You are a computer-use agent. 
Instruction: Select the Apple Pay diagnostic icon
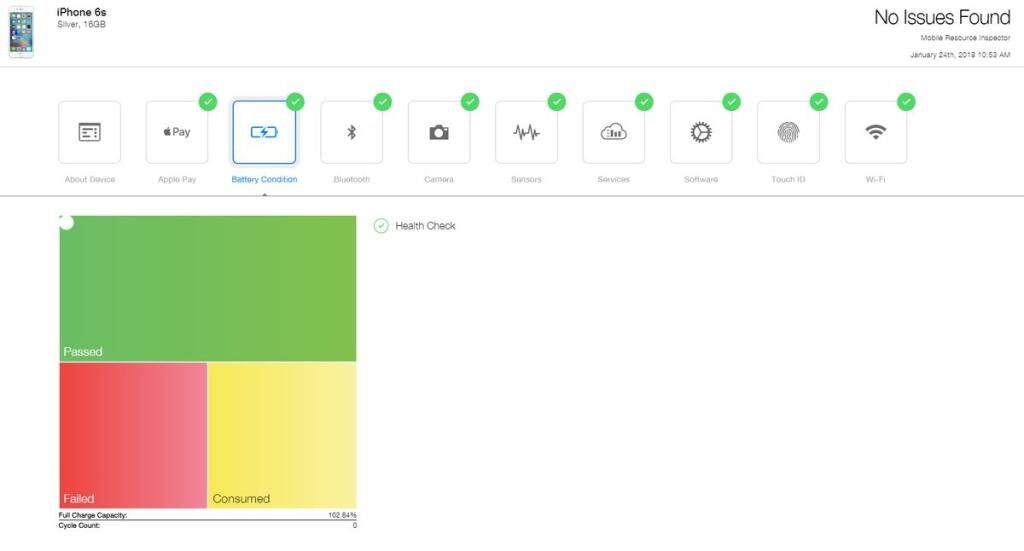[x=177, y=133]
